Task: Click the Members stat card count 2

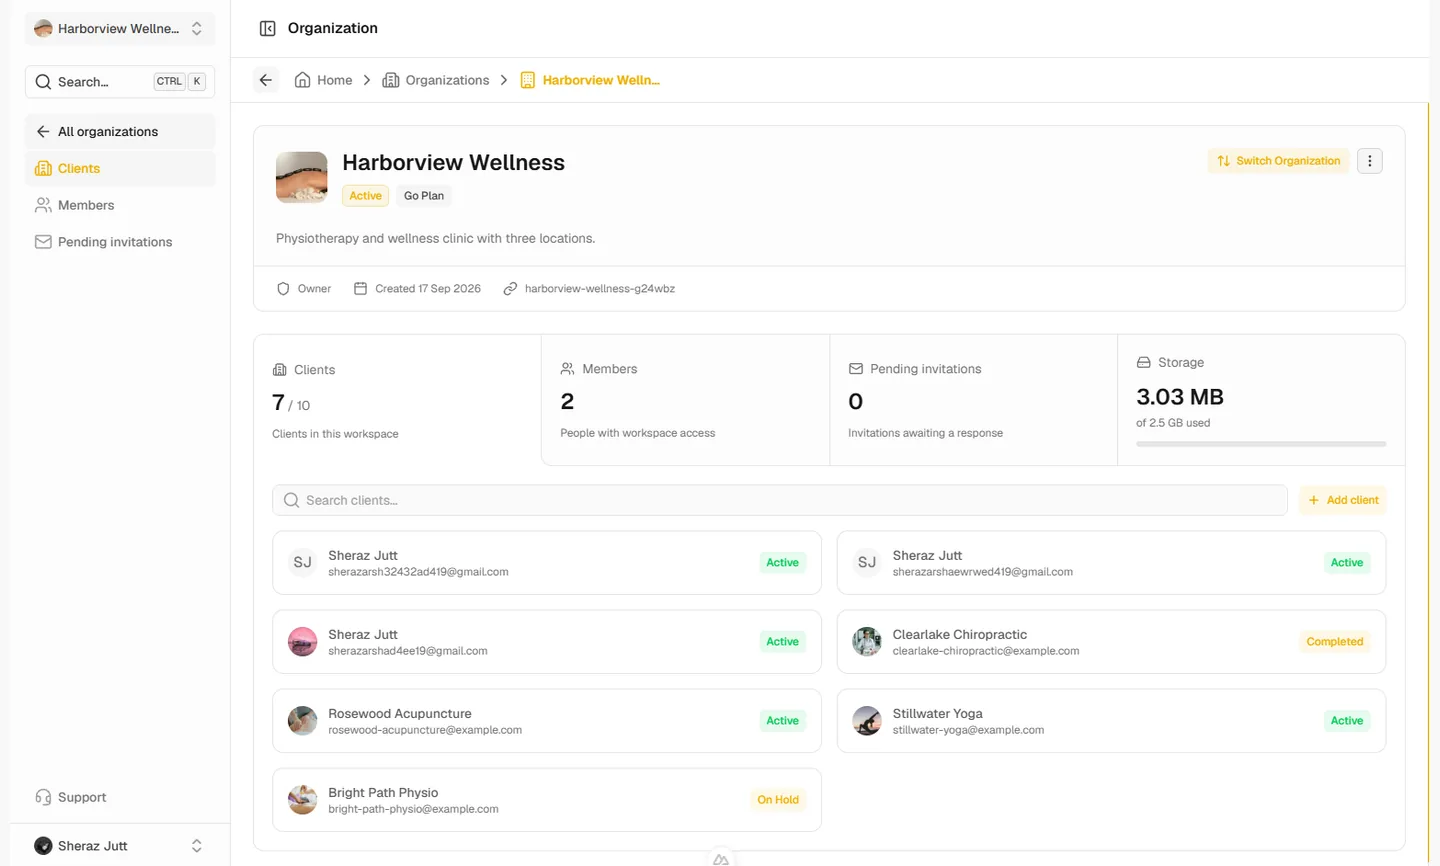Action: pyautogui.click(x=567, y=401)
